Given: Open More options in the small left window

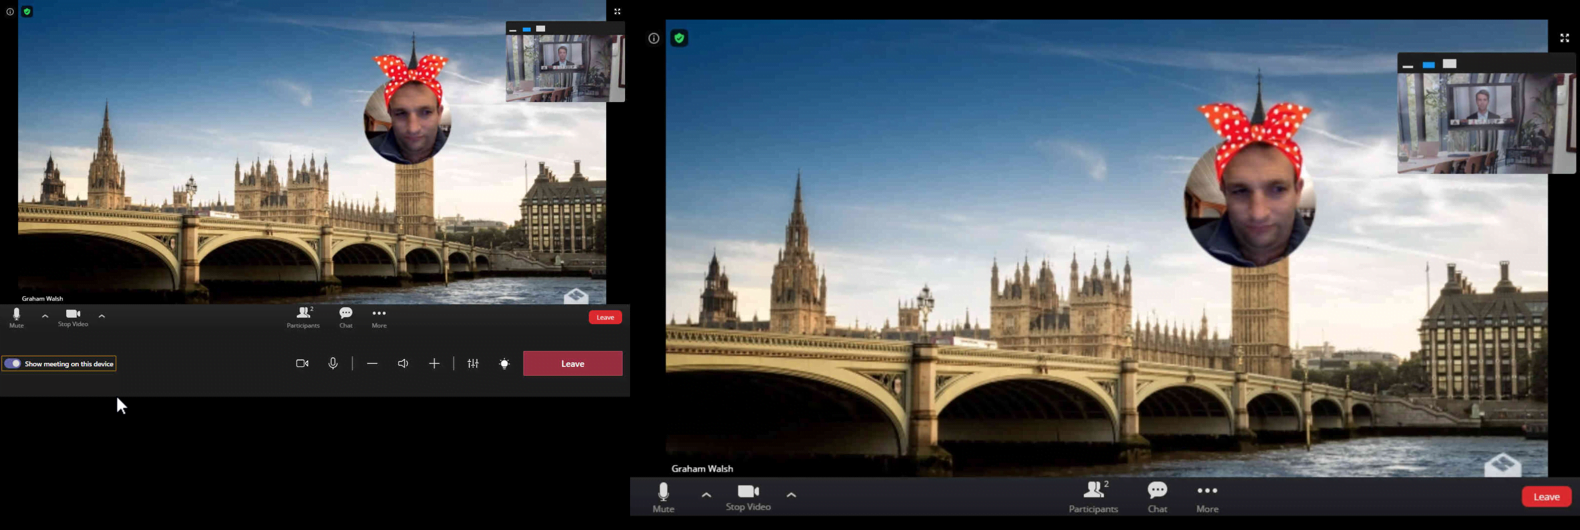Looking at the screenshot, I should coord(379,318).
